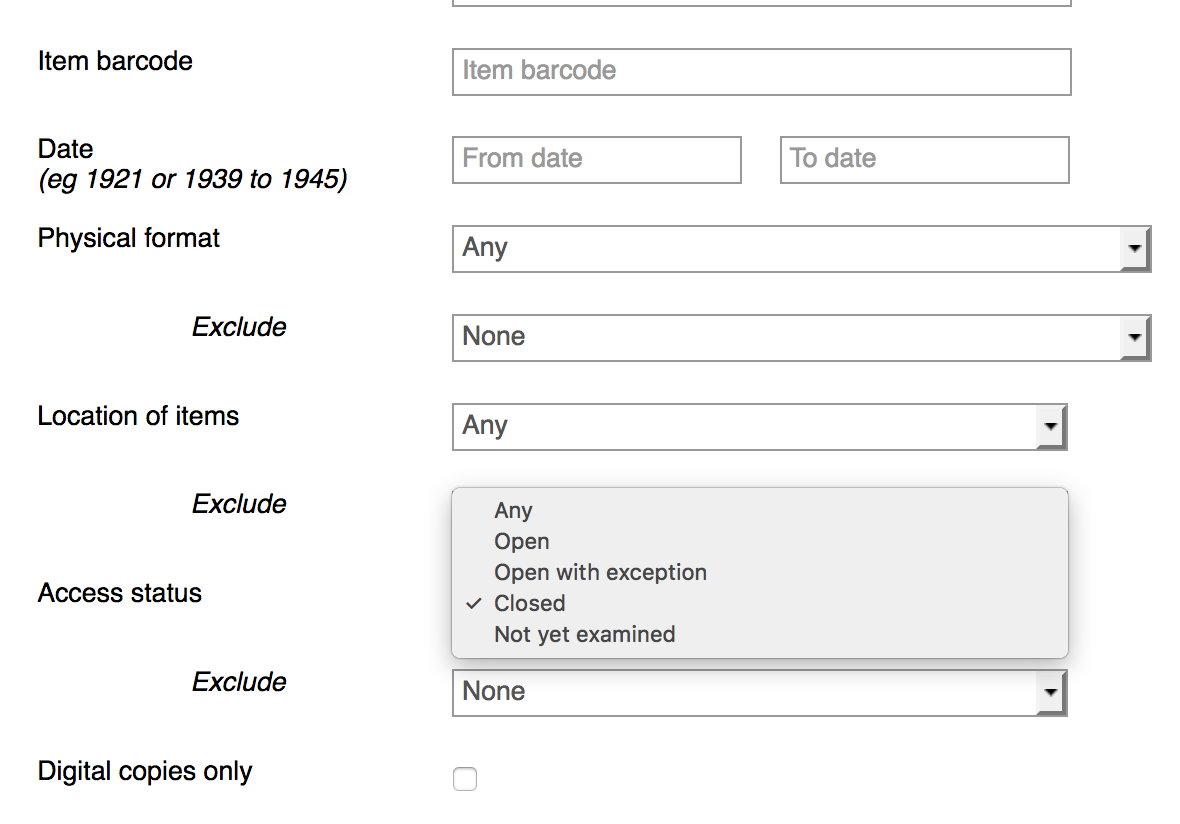Select the checked Closed option
Screen dimensions: 1180x824
coord(530,604)
